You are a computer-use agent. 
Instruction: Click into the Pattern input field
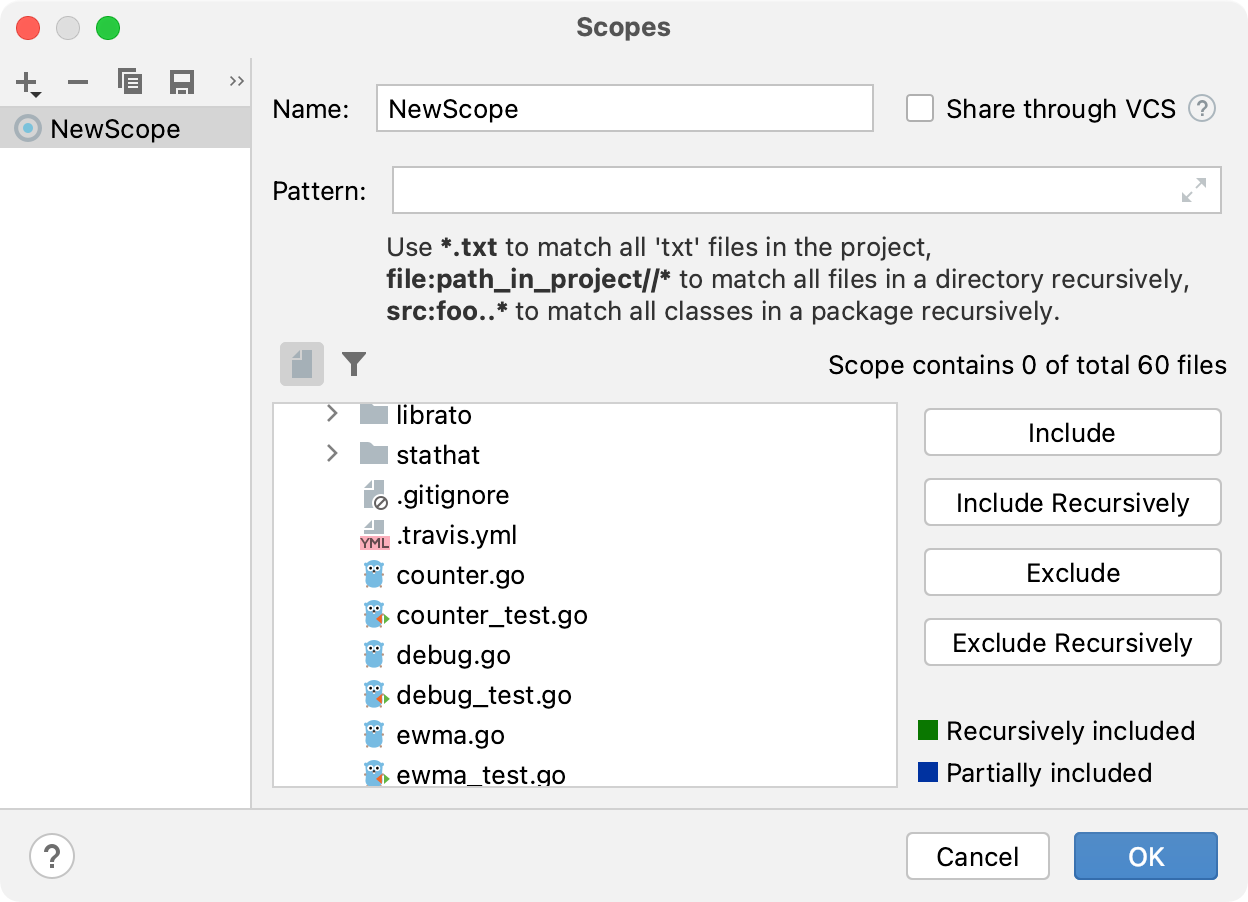tap(780, 190)
